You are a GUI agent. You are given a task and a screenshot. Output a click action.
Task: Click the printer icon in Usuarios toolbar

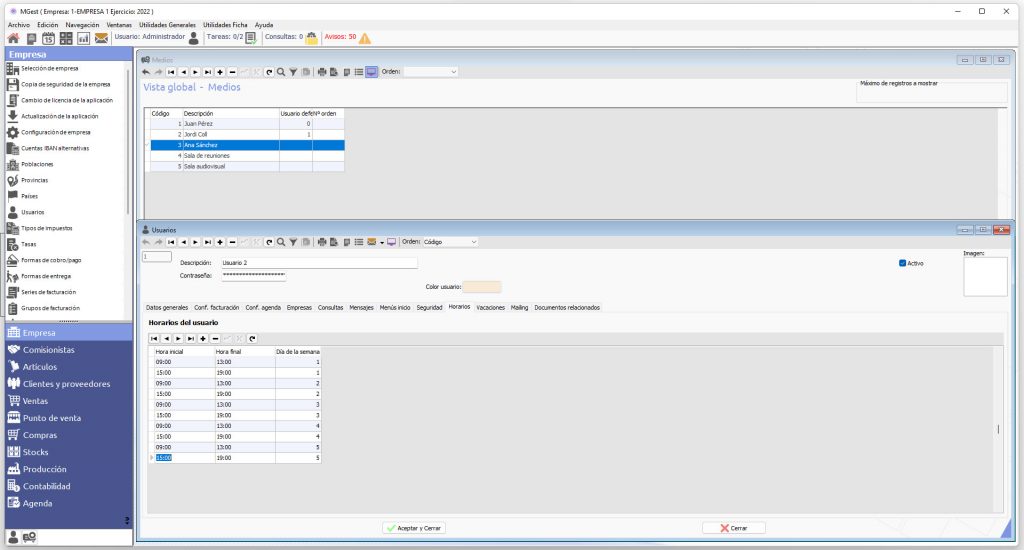click(x=322, y=242)
